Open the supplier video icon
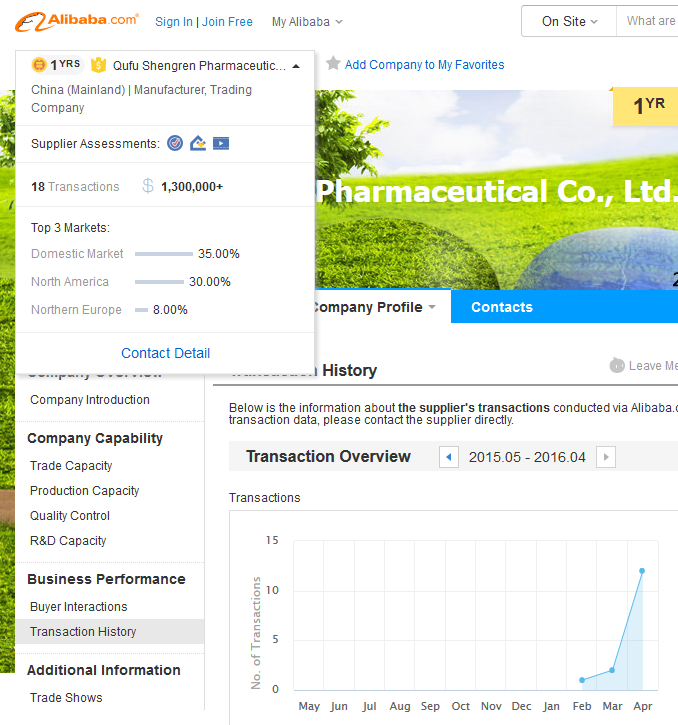 click(221, 143)
